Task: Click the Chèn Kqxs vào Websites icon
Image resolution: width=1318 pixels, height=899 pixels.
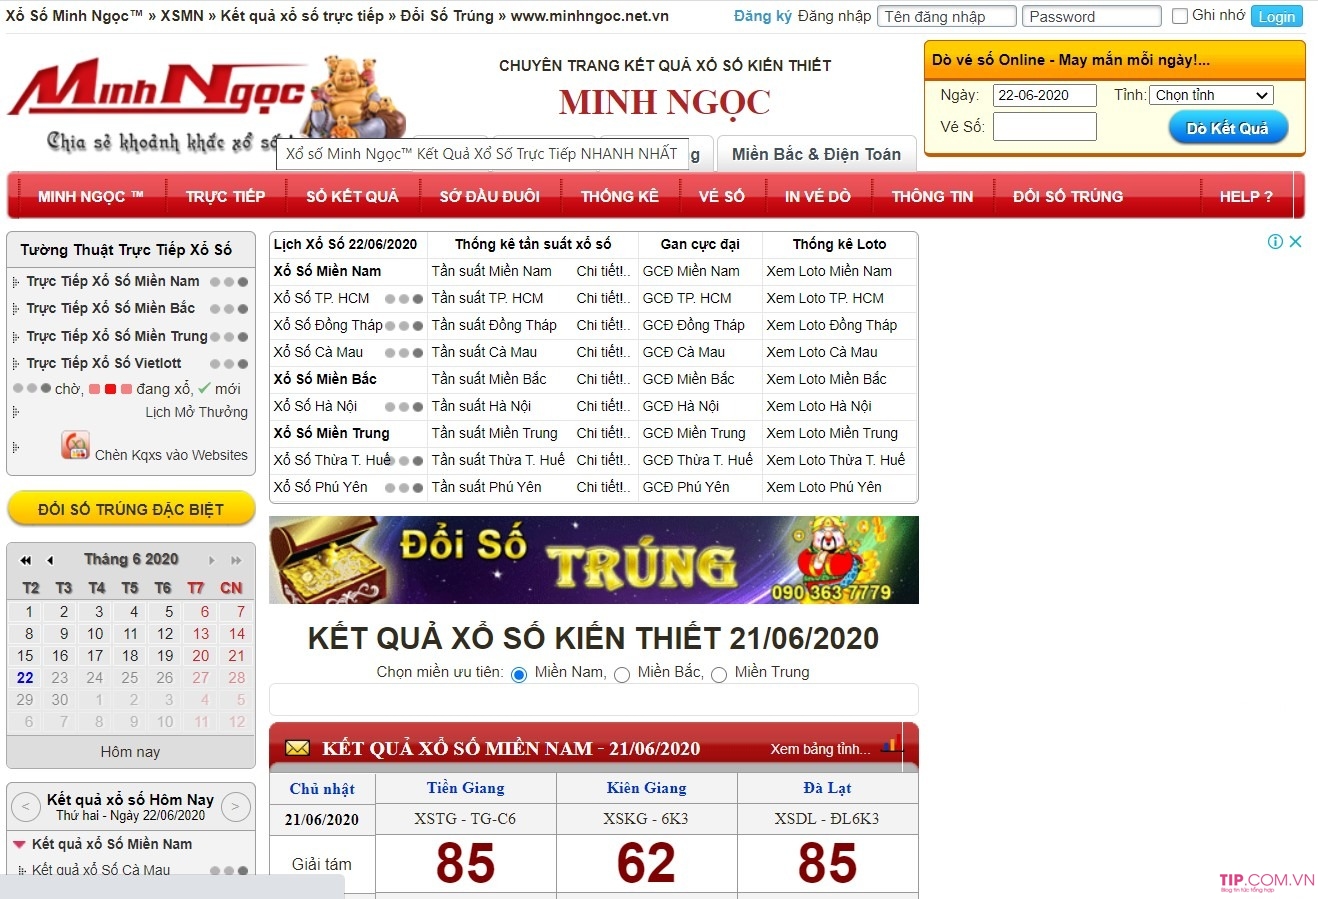Action: 75,445
